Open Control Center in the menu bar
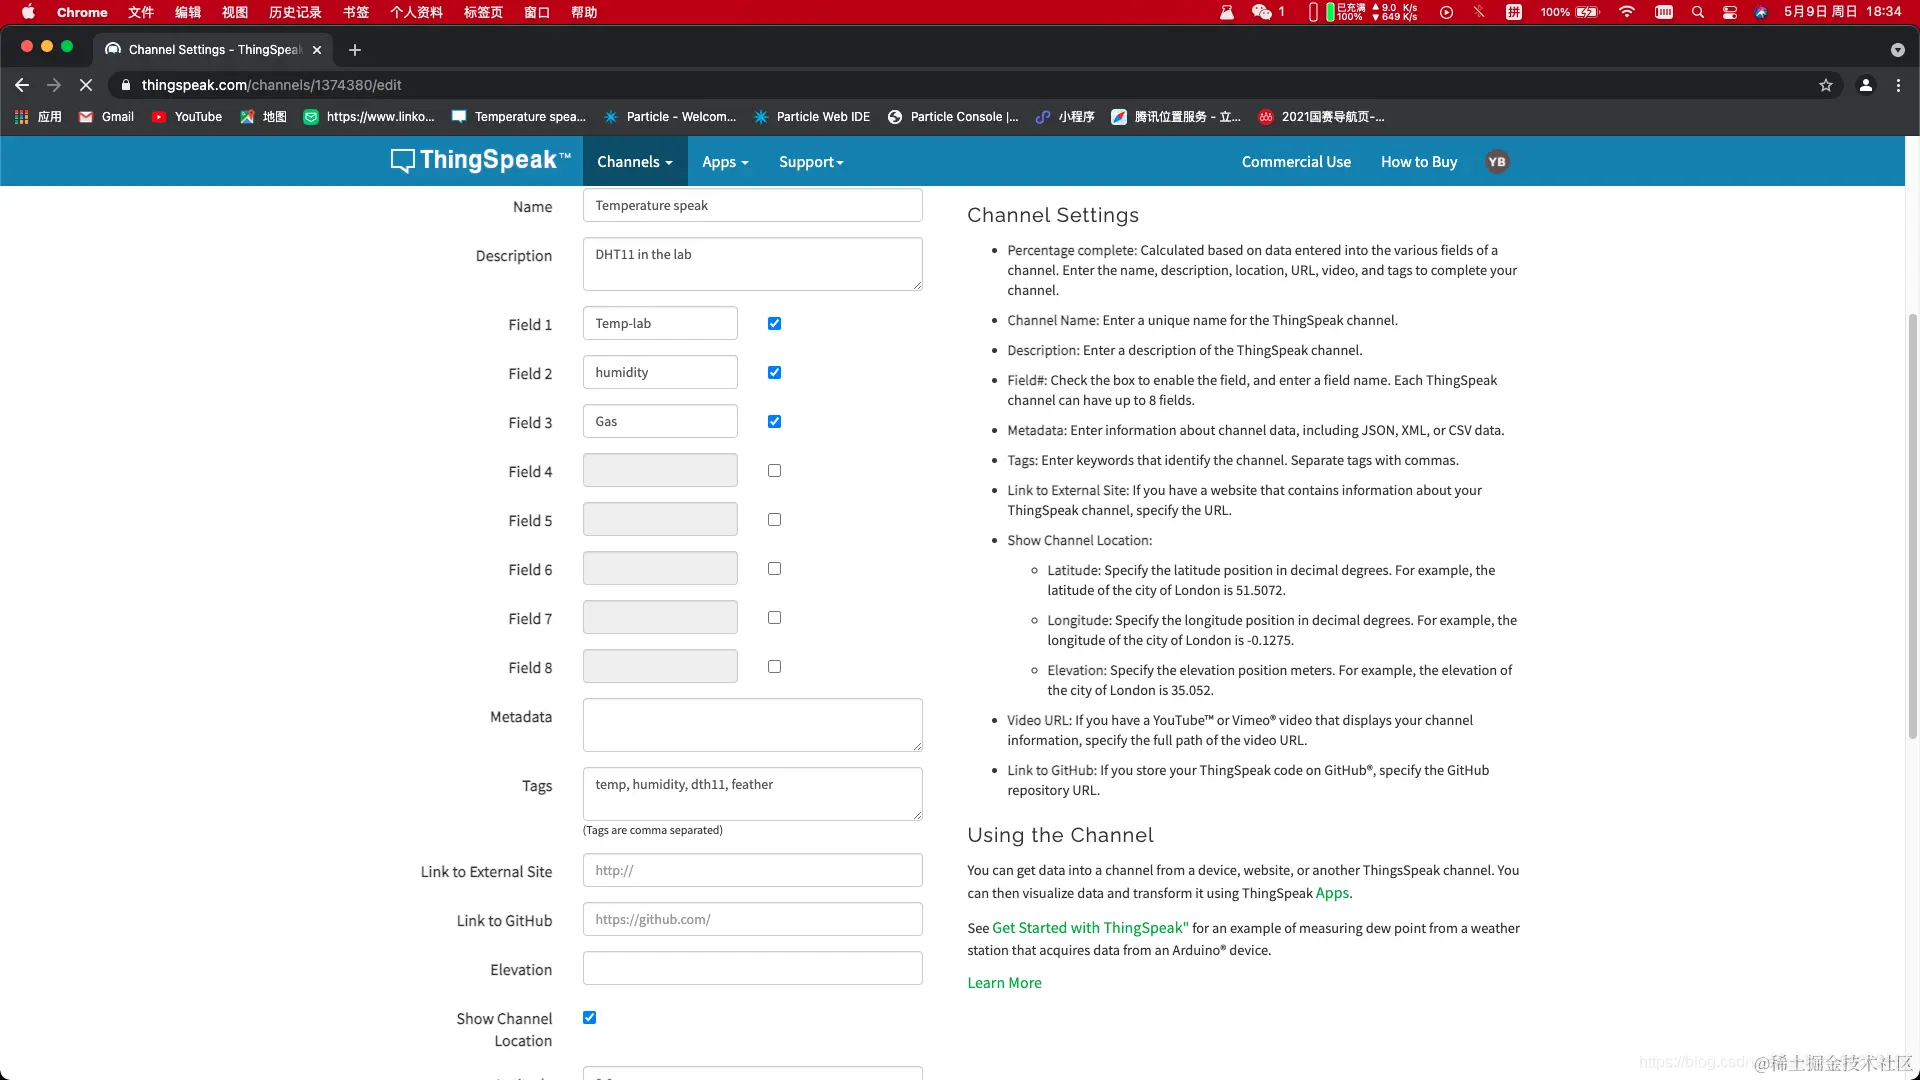The image size is (1920, 1080). click(1730, 12)
